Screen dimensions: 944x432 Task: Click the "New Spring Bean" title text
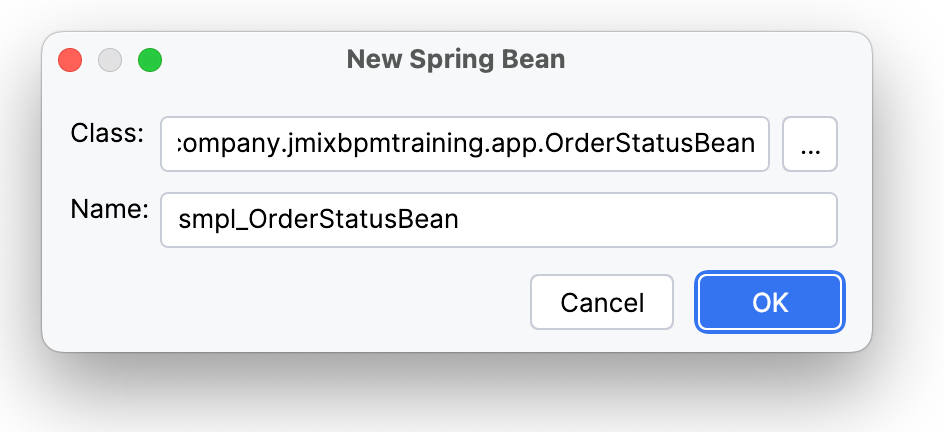(456, 60)
